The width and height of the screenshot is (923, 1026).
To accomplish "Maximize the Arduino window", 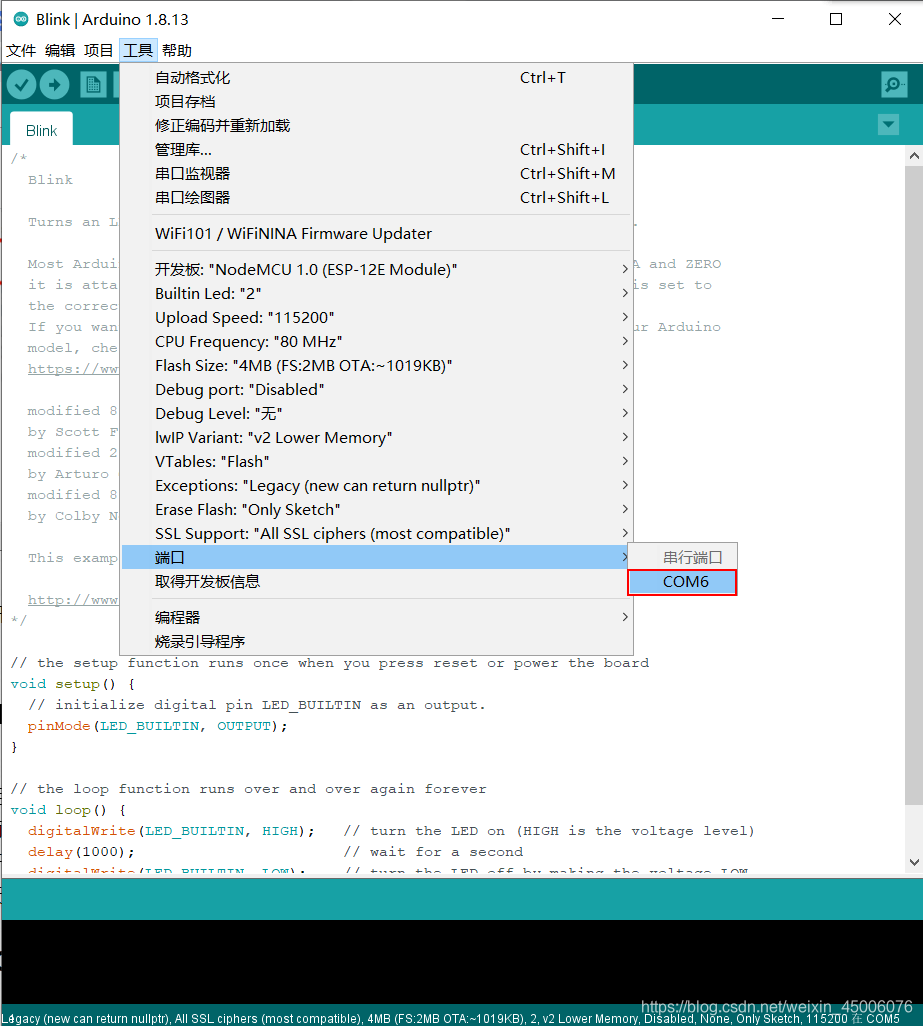I will pyautogui.click(x=835, y=20).
